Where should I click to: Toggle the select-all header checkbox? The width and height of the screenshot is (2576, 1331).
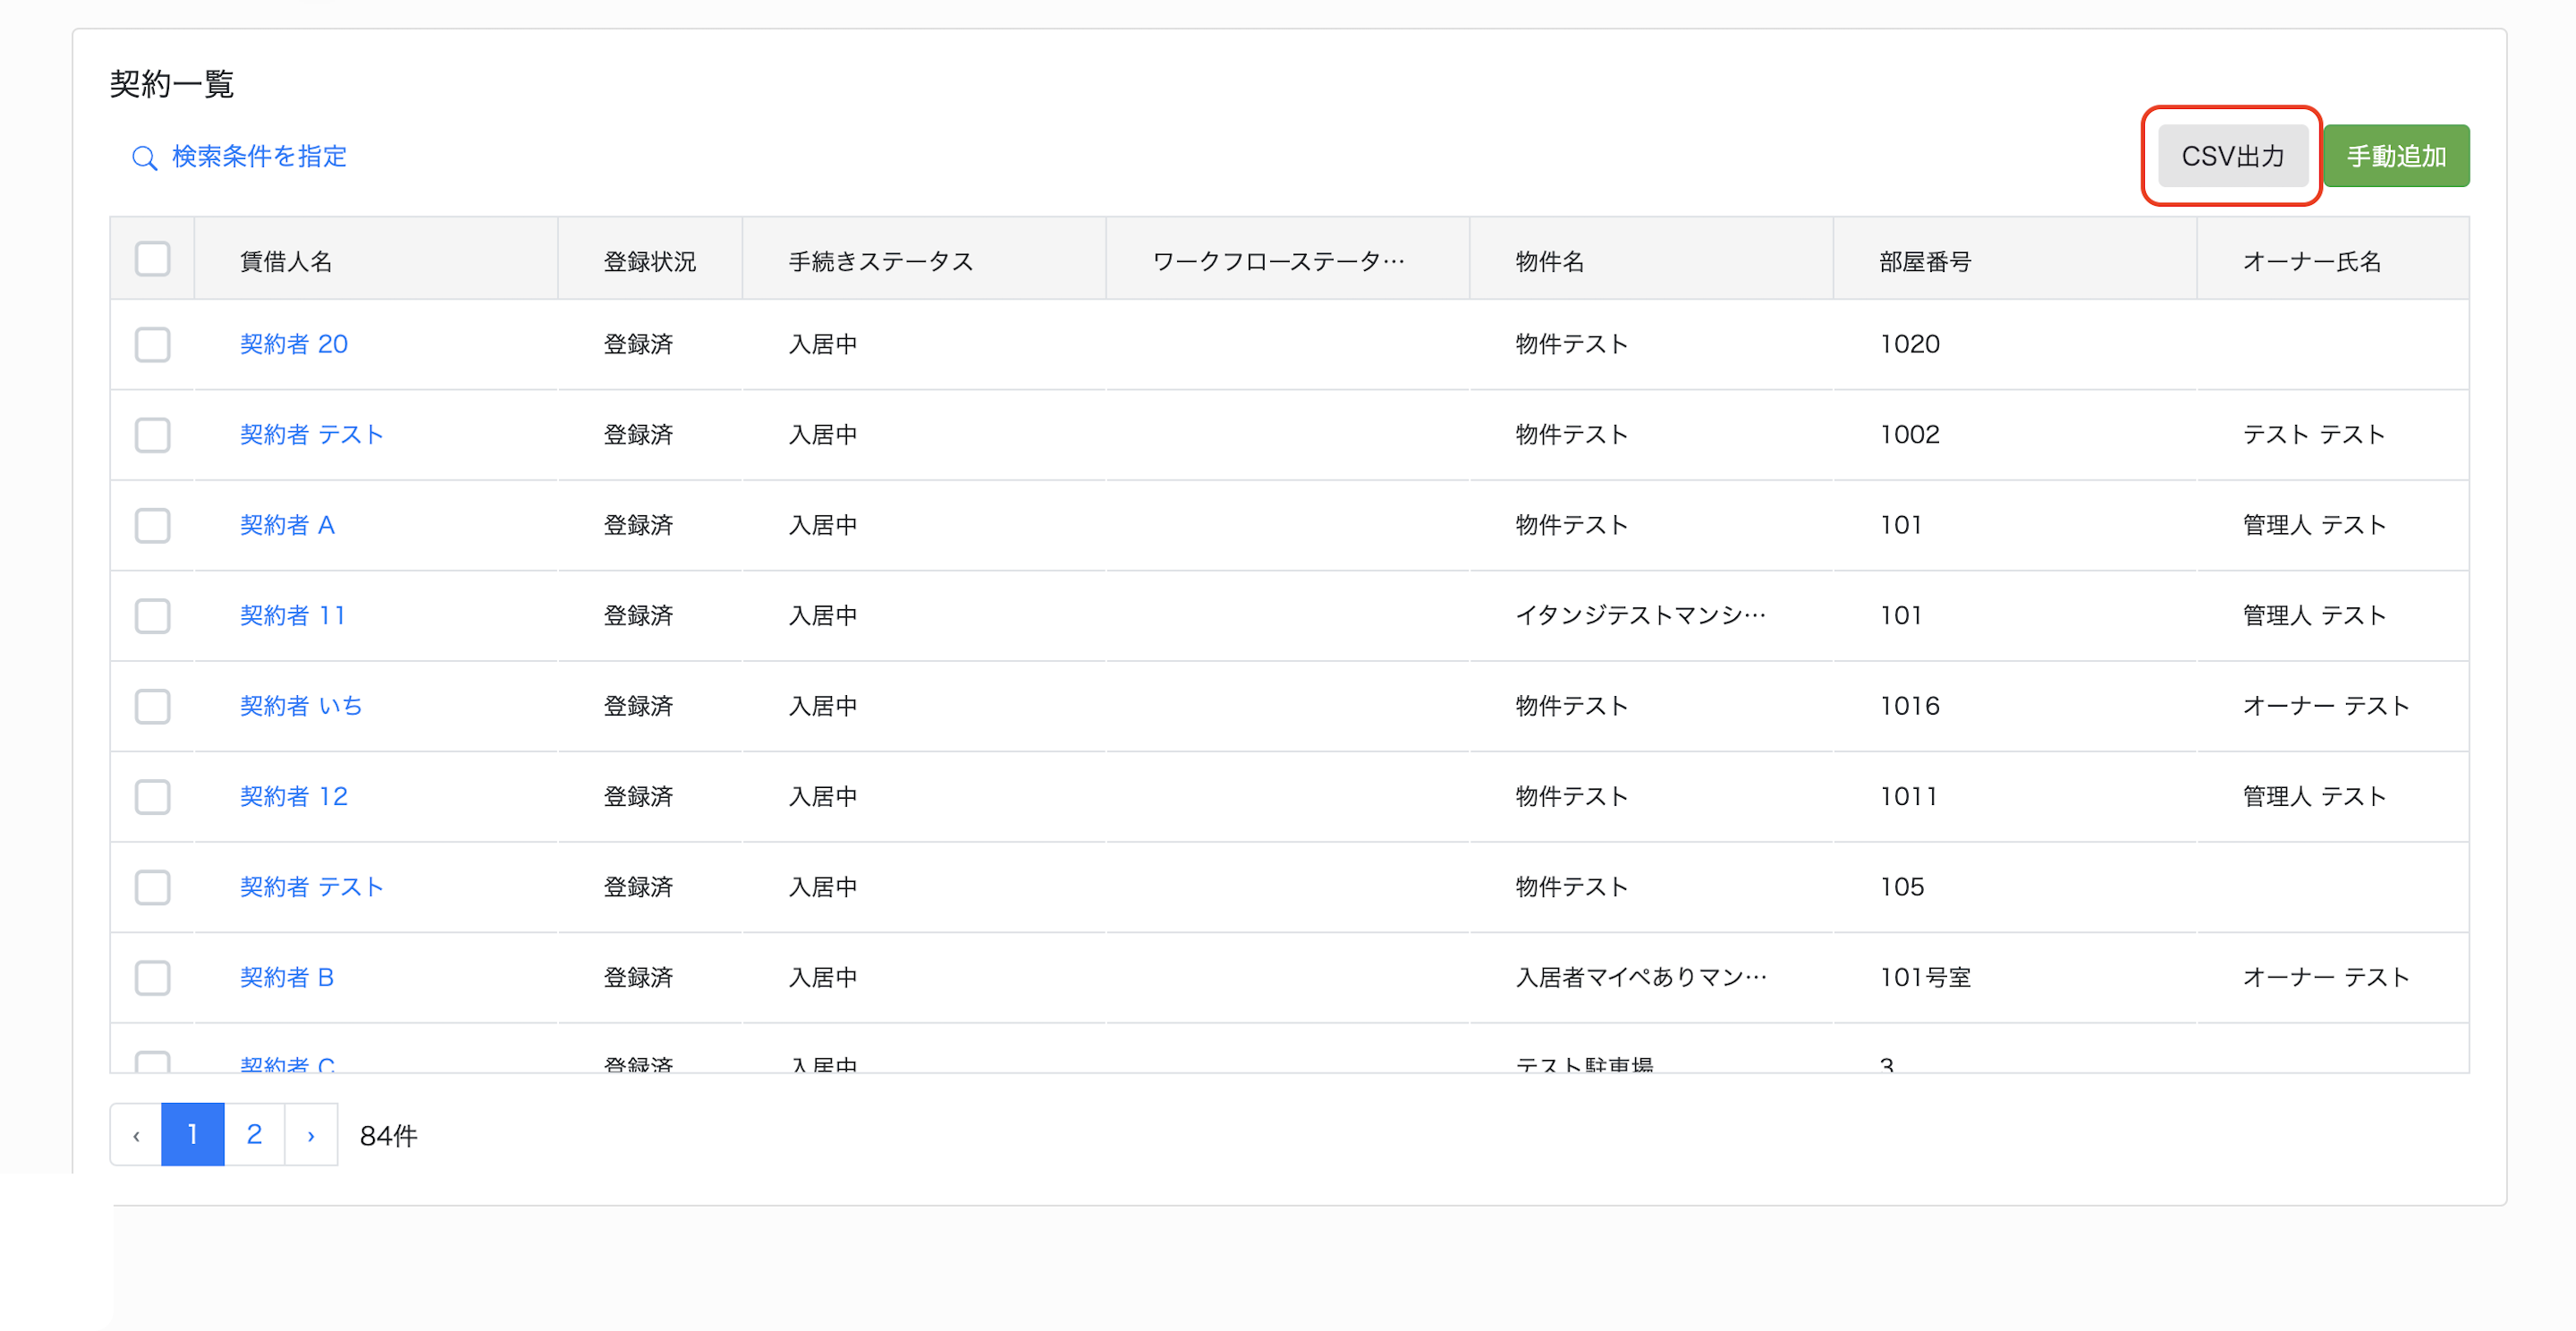coord(153,259)
